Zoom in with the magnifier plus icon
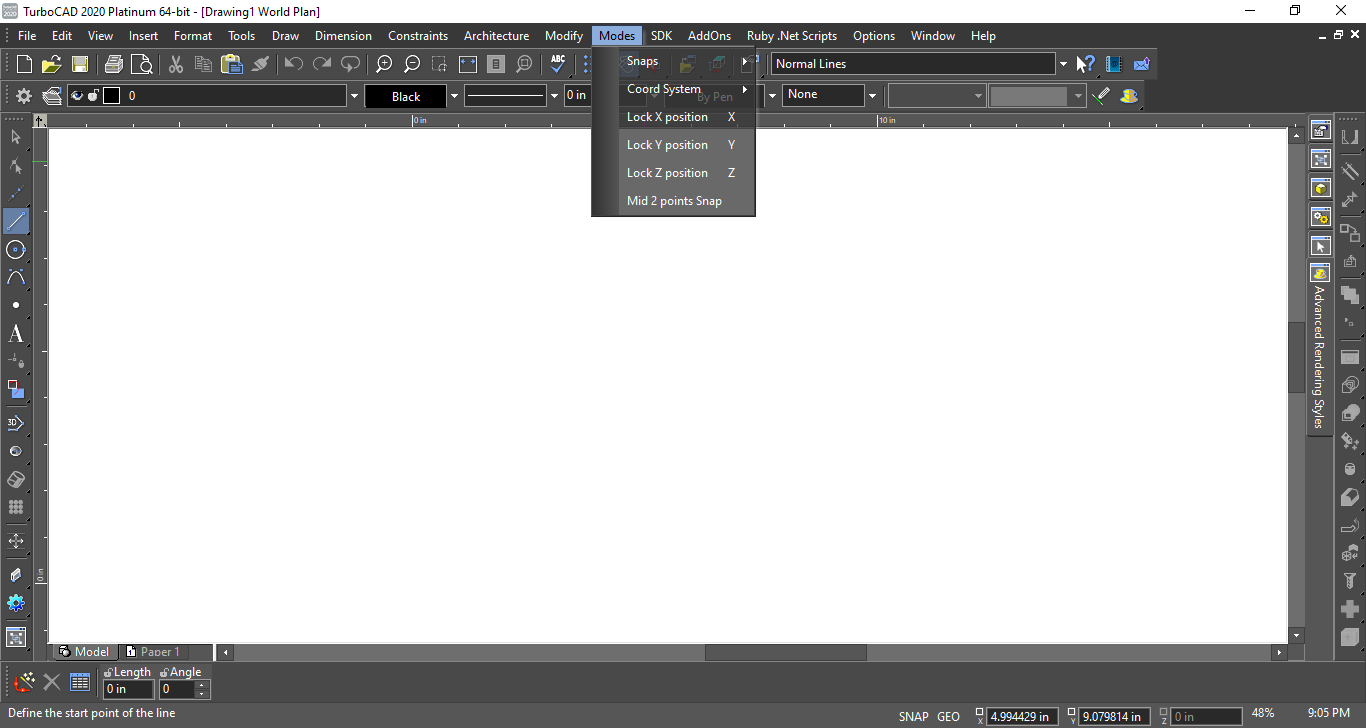 tap(384, 64)
